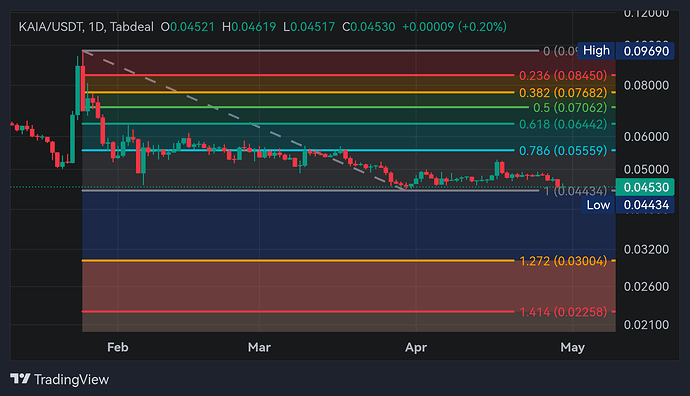Click the TradingView logo icon

[20, 378]
